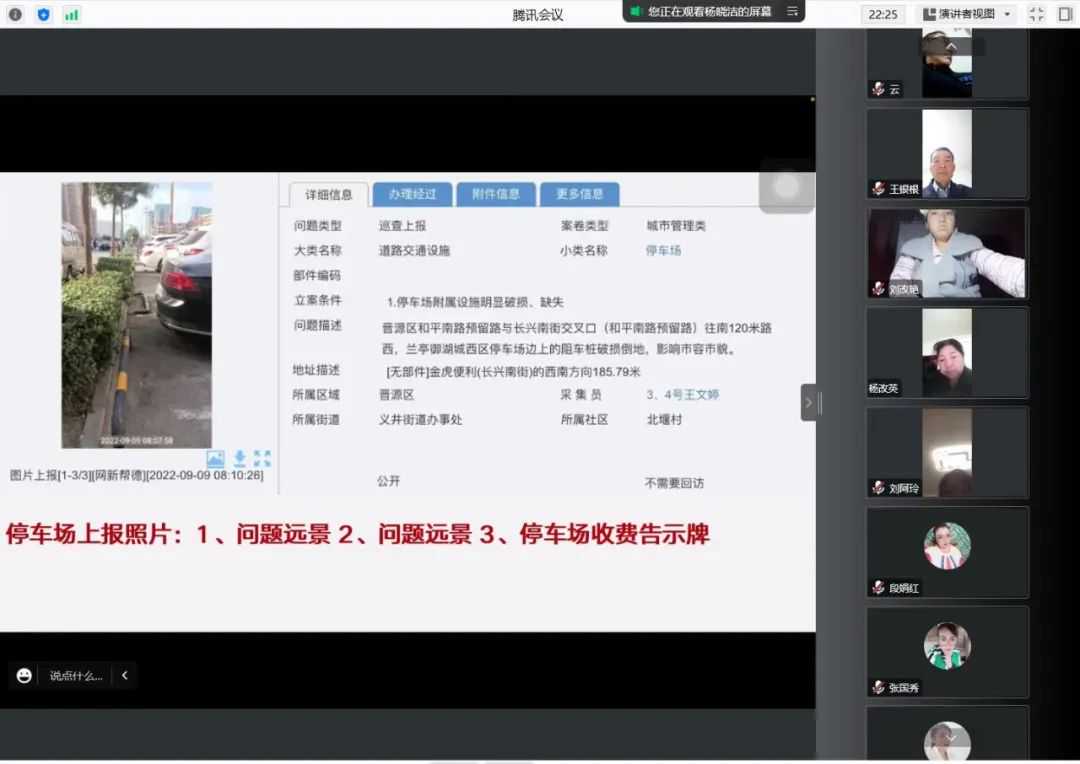Type in the 说点什么 chat field

[x=76, y=676]
